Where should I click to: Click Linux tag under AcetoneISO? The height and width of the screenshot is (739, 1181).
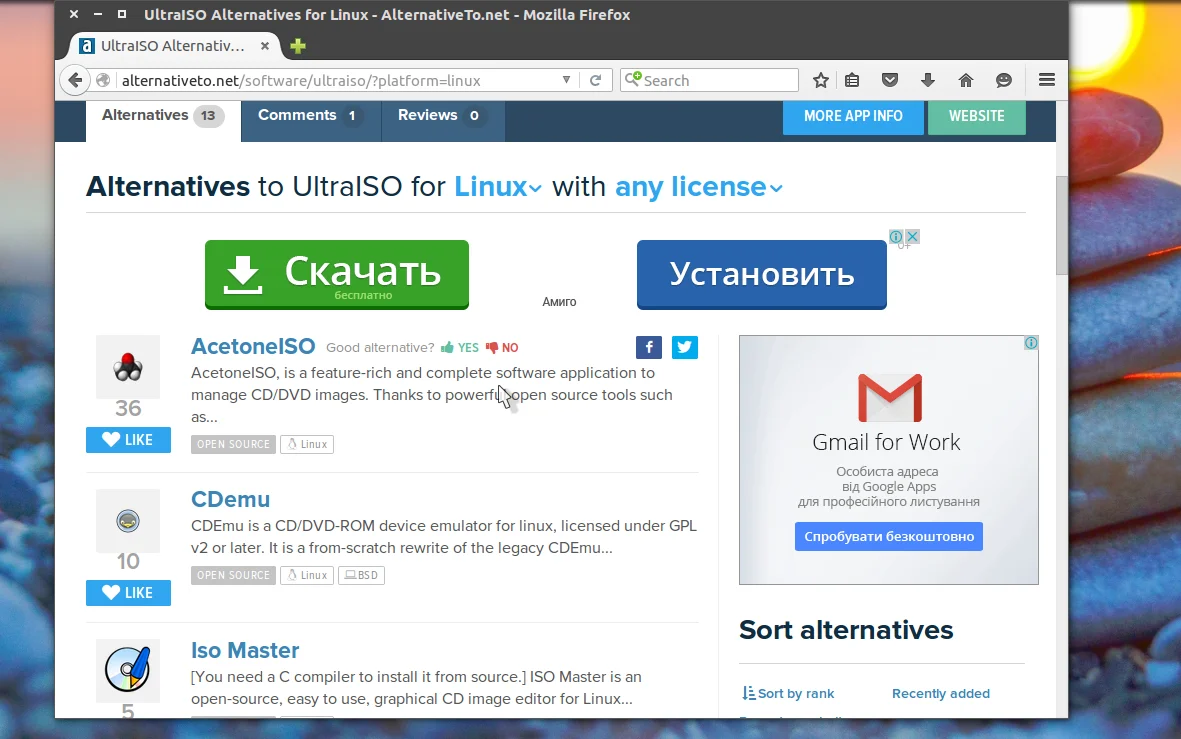tap(307, 444)
